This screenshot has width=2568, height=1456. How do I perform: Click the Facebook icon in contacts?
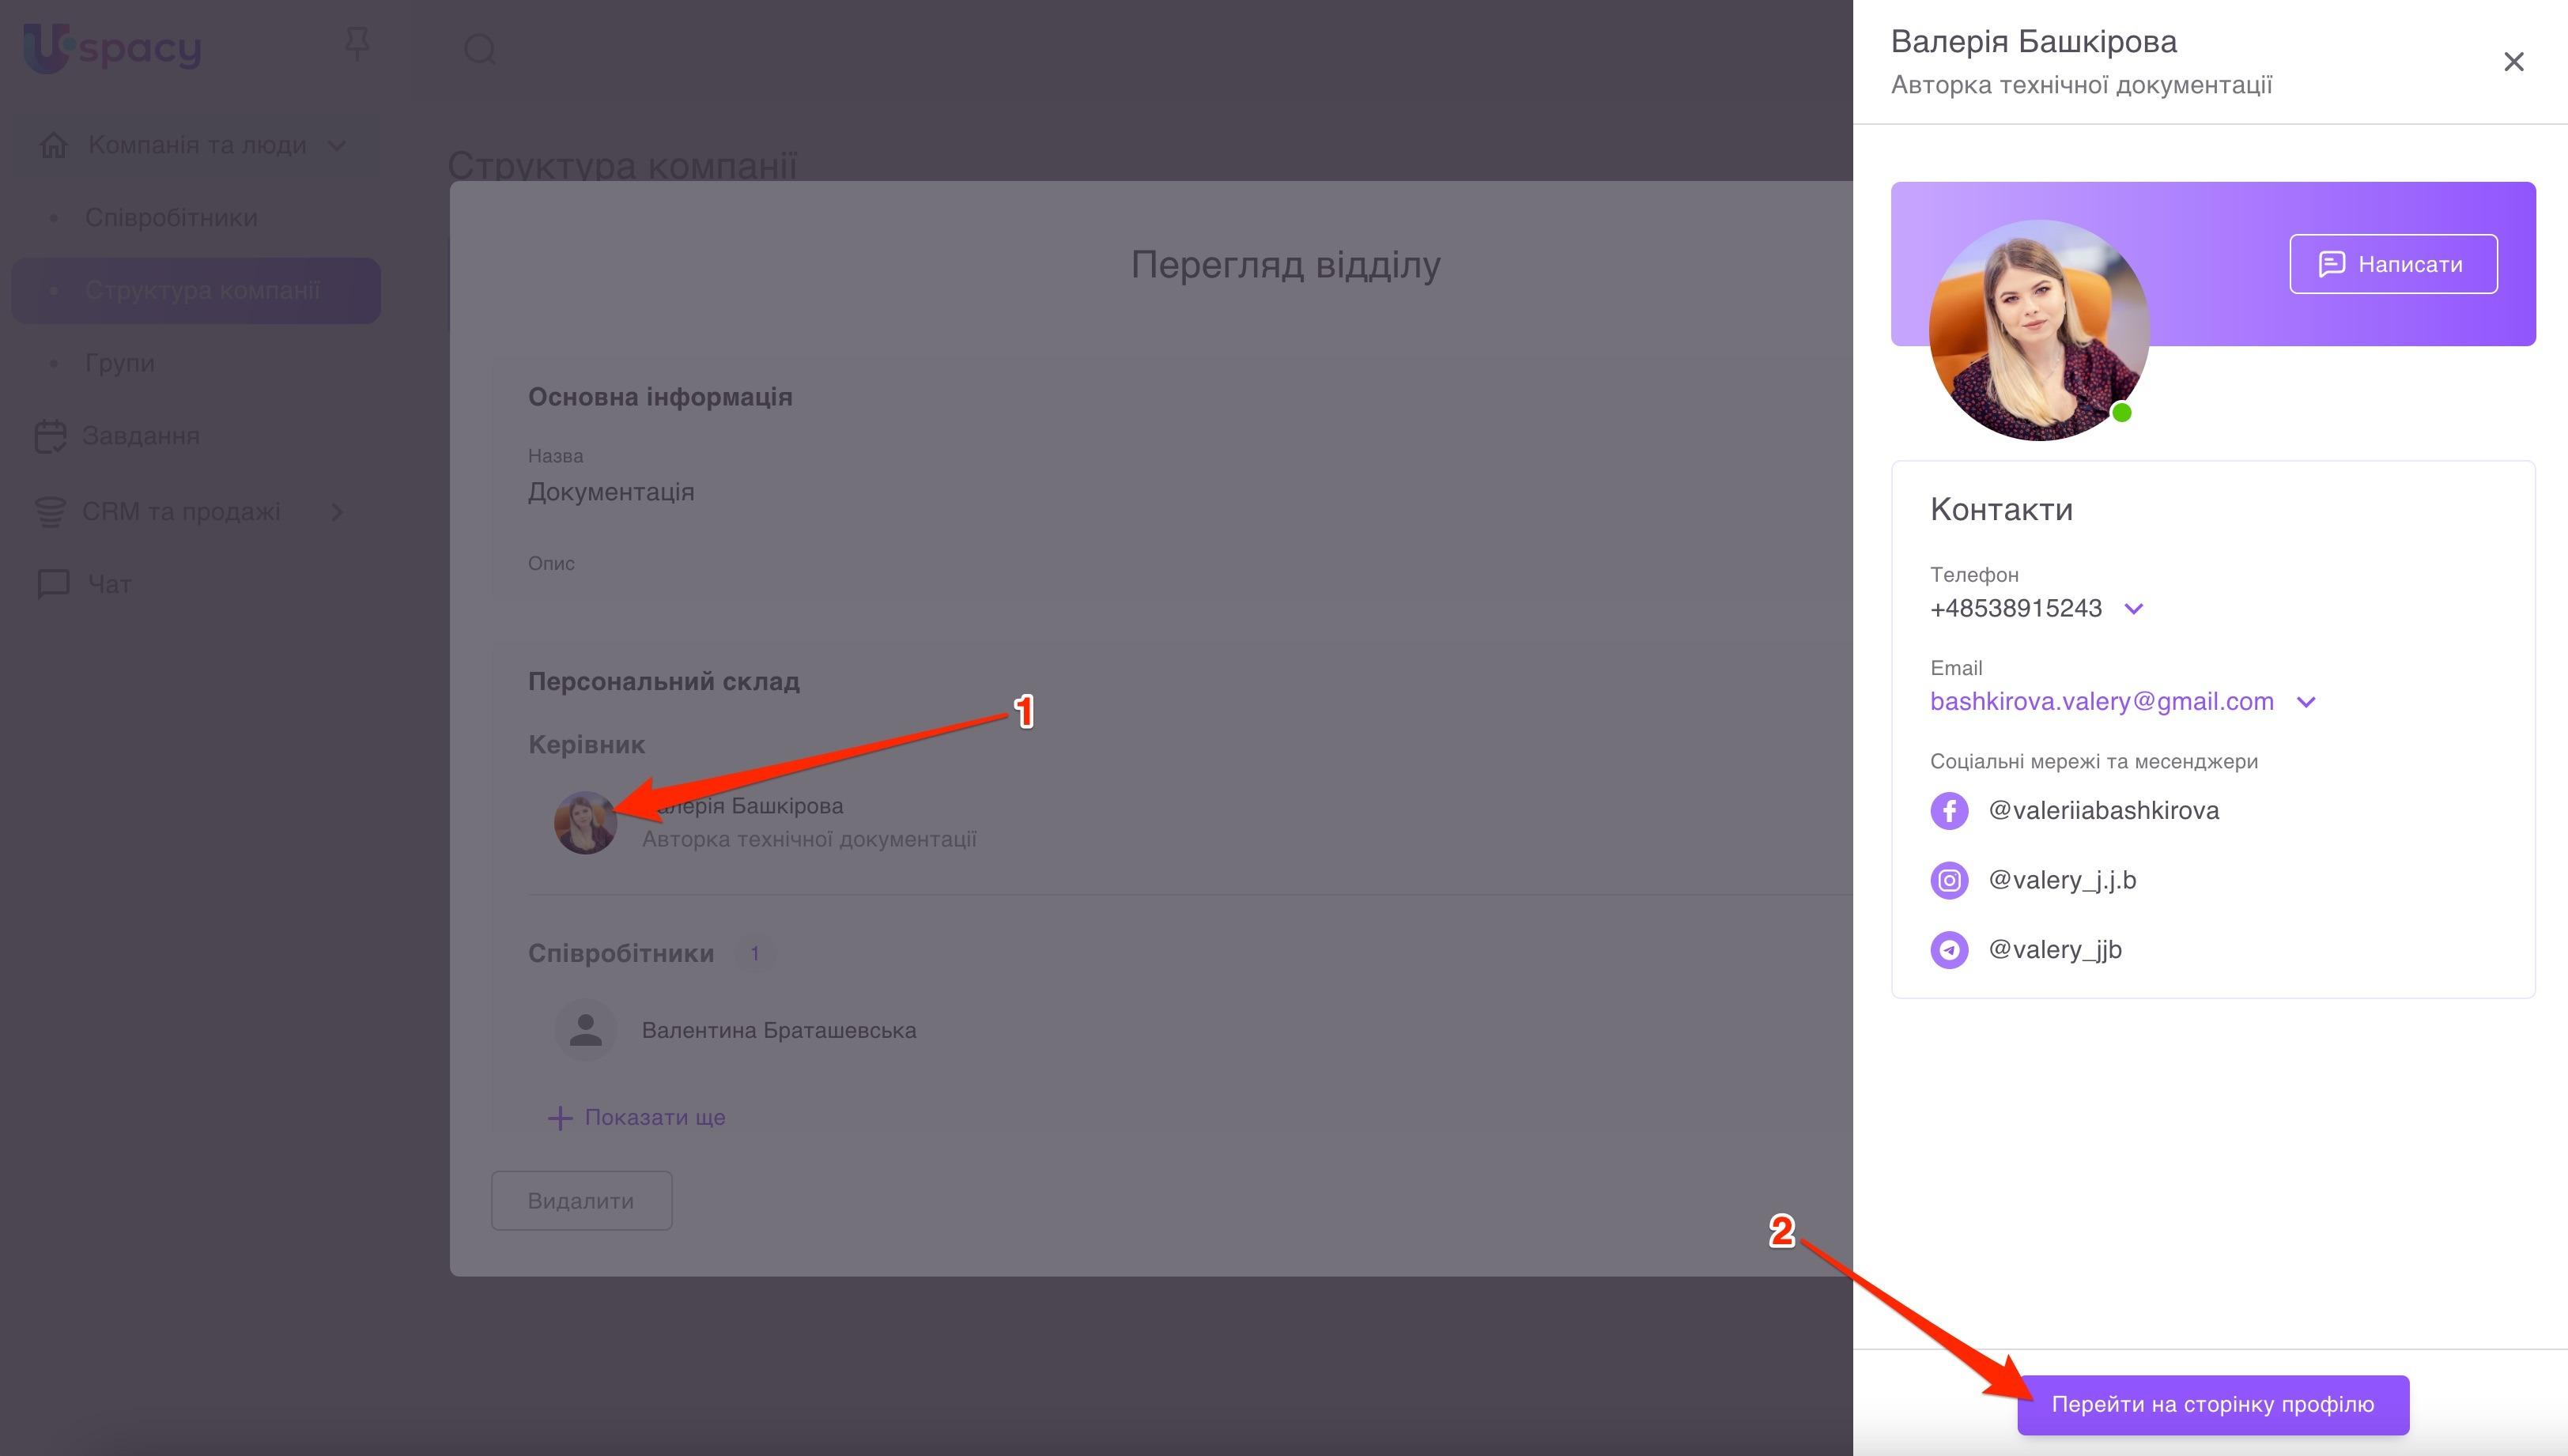[1948, 810]
